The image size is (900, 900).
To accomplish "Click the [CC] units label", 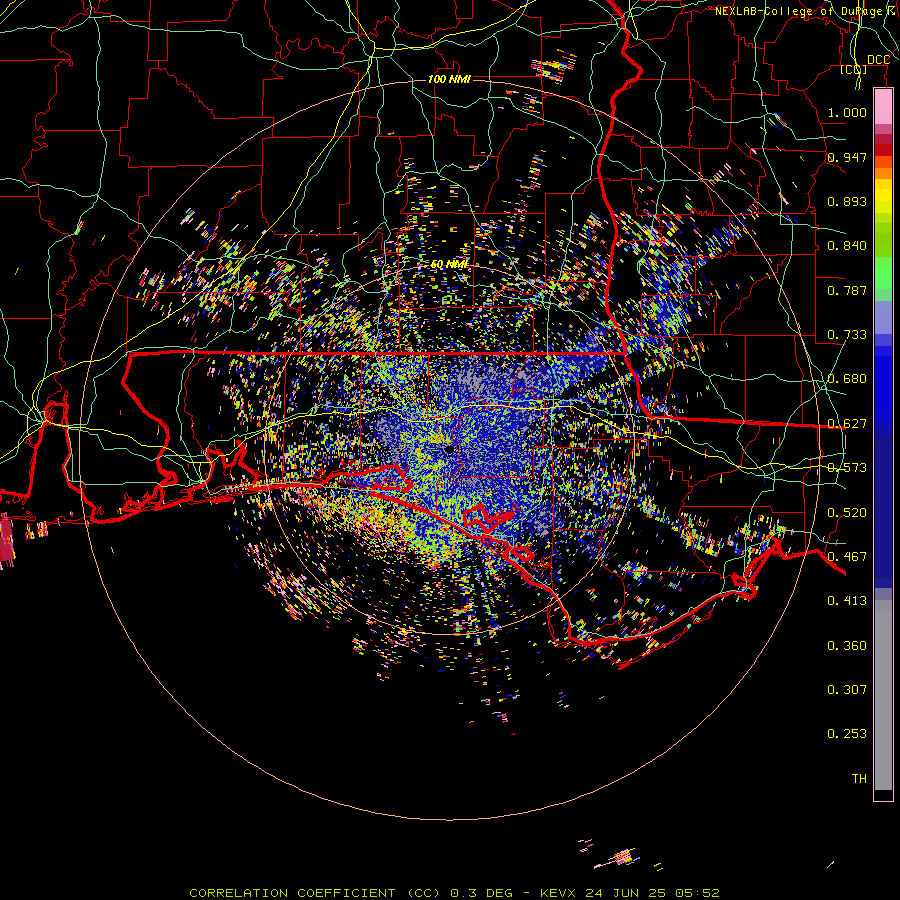I will pyautogui.click(x=854, y=69).
